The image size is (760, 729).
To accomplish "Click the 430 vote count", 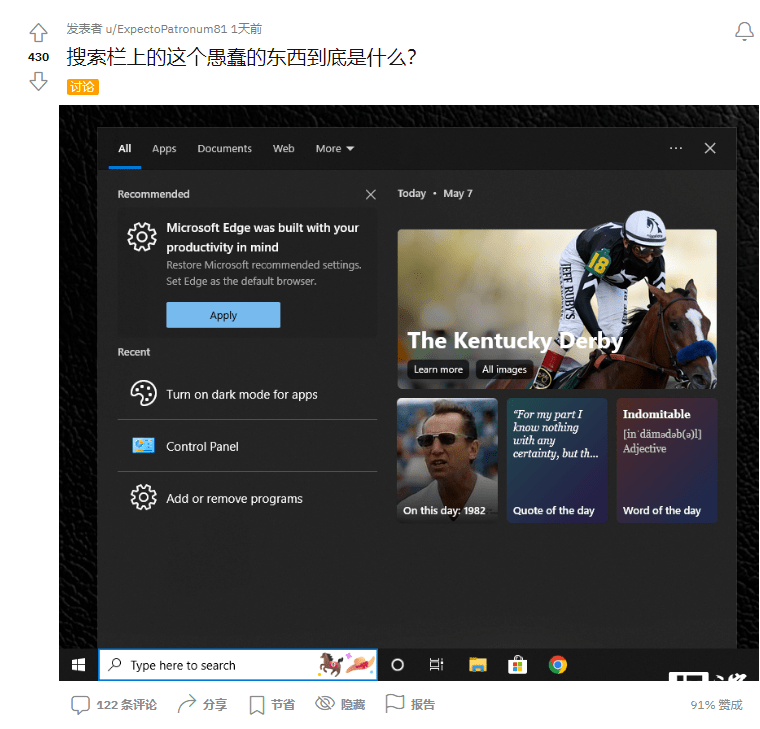I will [38, 57].
